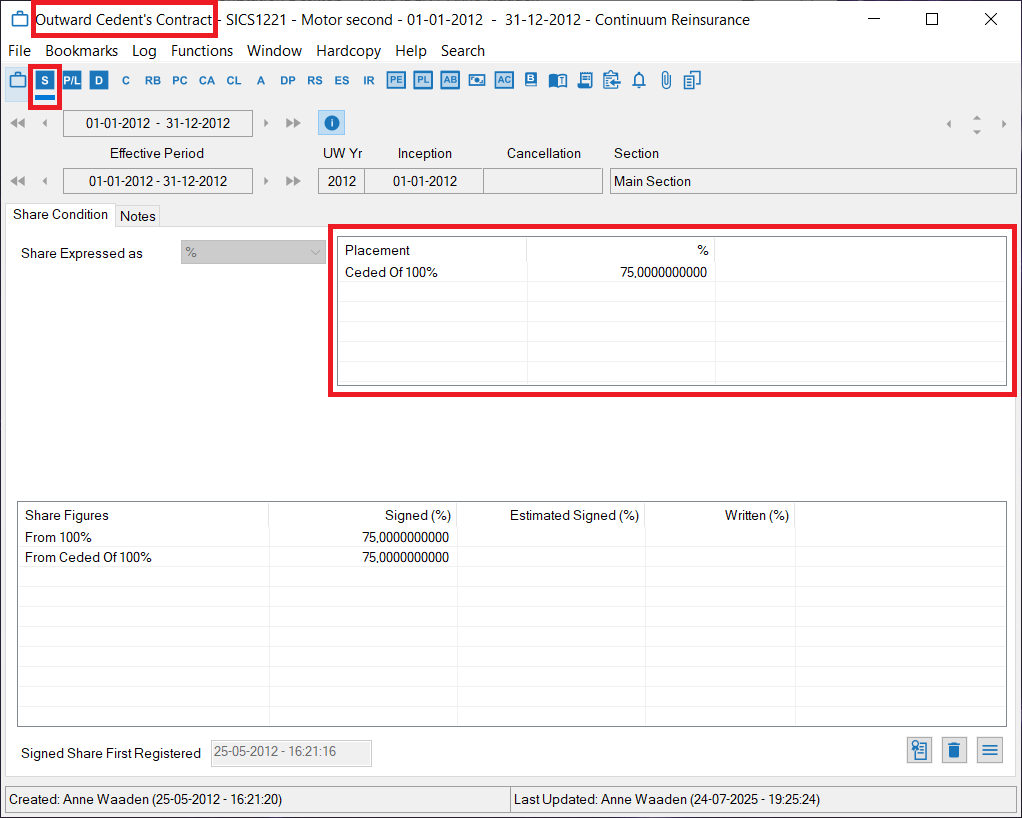Jump to first Effective Period
This screenshot has width=1022, height=818.
17,181
